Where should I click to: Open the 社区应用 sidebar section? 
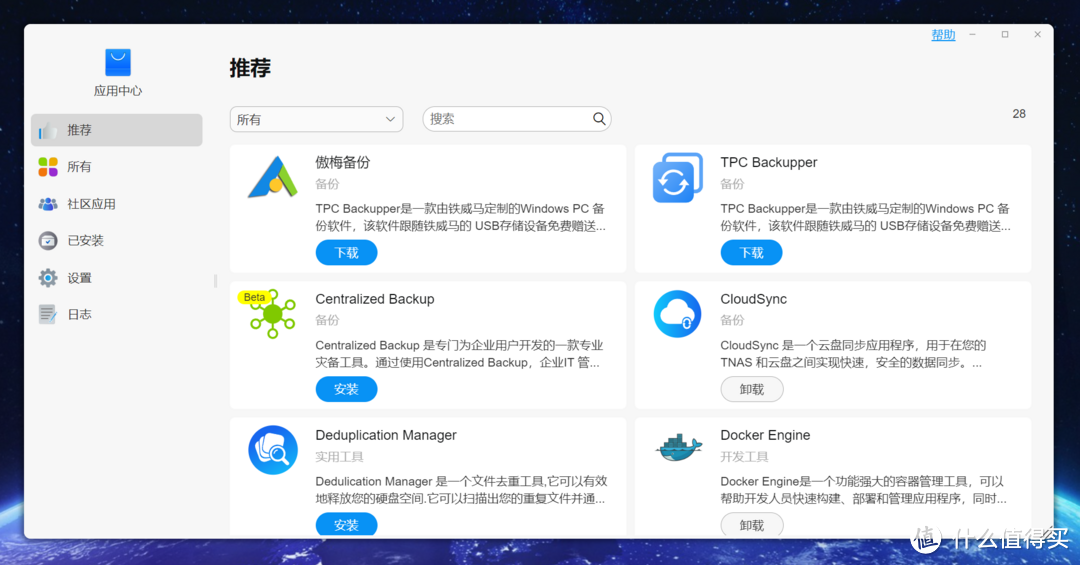click(x=91, y=204)
